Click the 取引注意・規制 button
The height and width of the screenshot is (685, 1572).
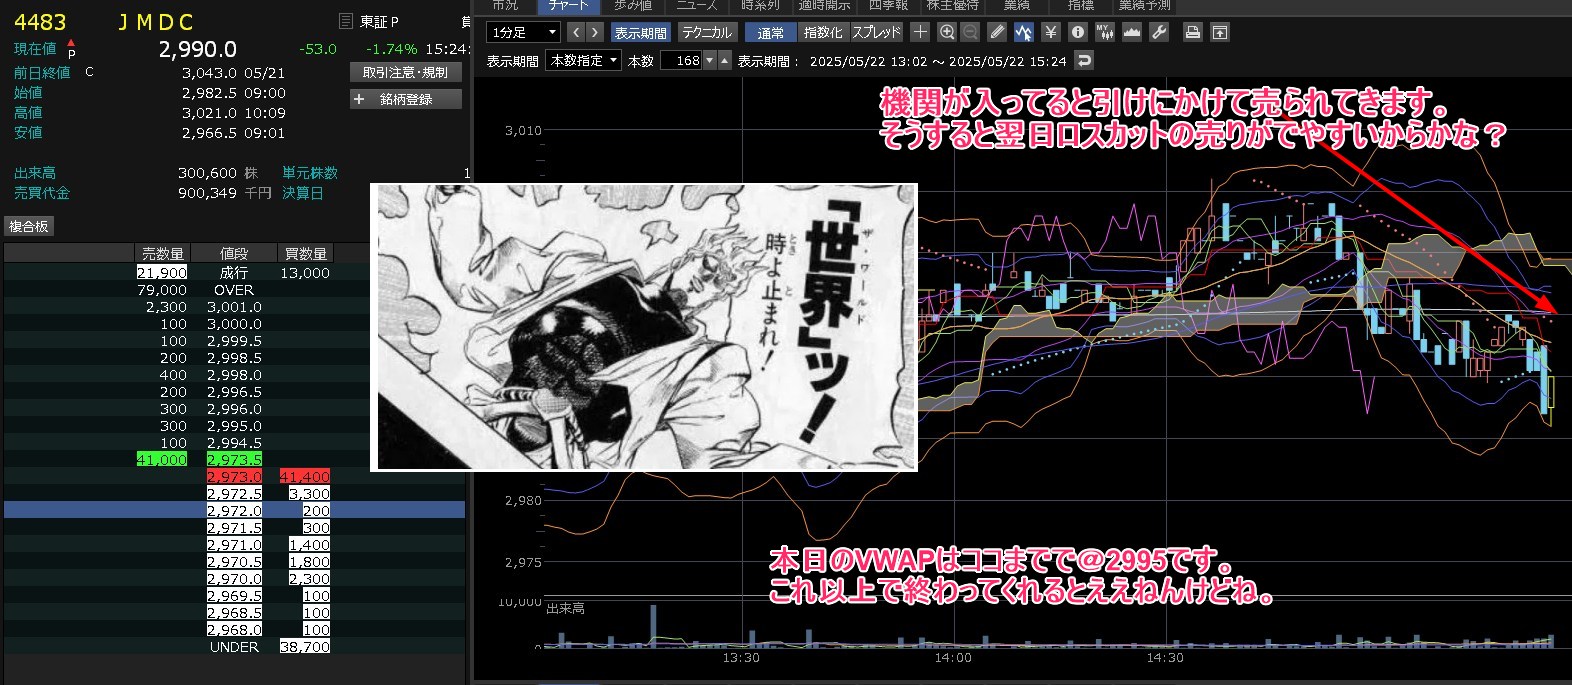405,72
